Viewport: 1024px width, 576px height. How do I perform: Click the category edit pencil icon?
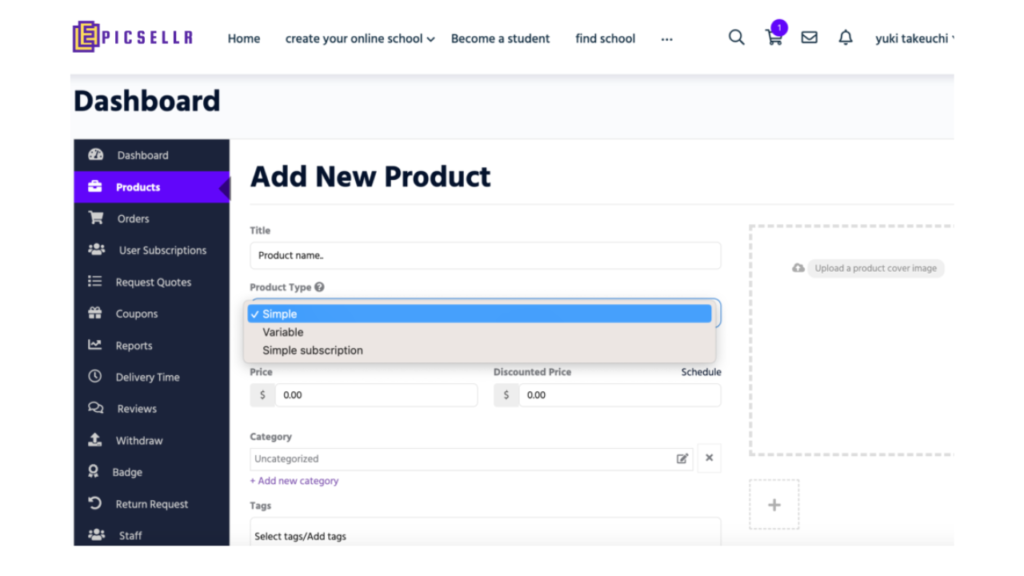tap(682, 458)
